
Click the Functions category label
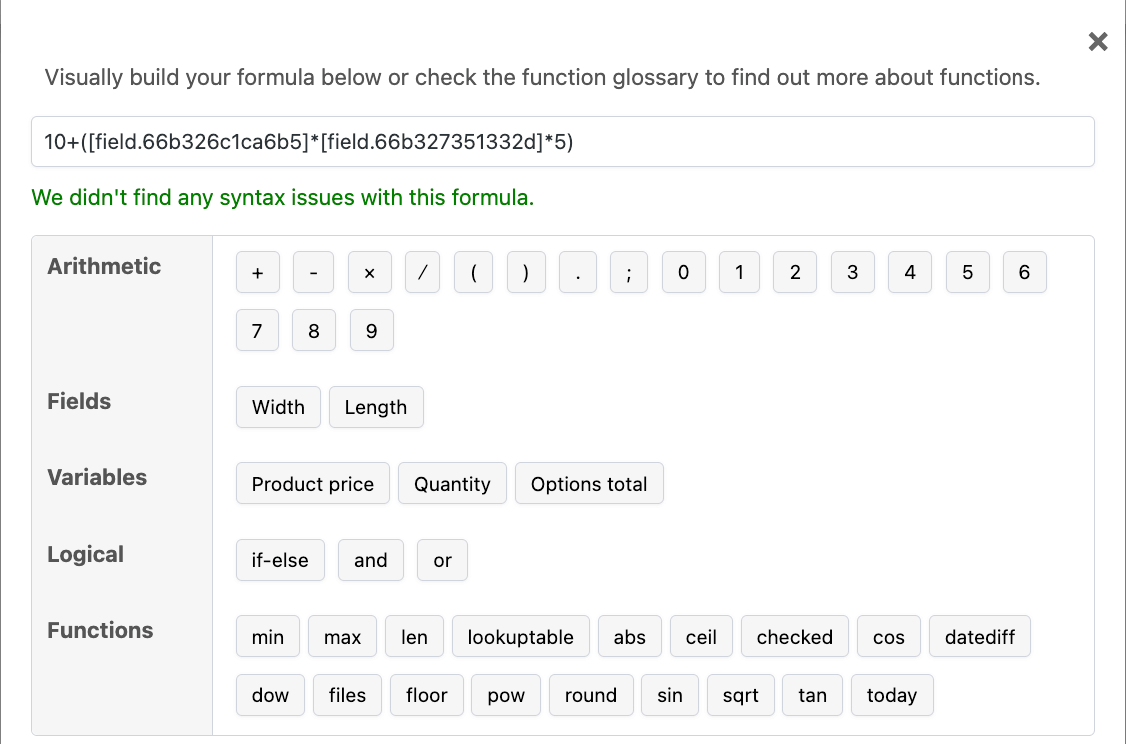click(101, 631)
